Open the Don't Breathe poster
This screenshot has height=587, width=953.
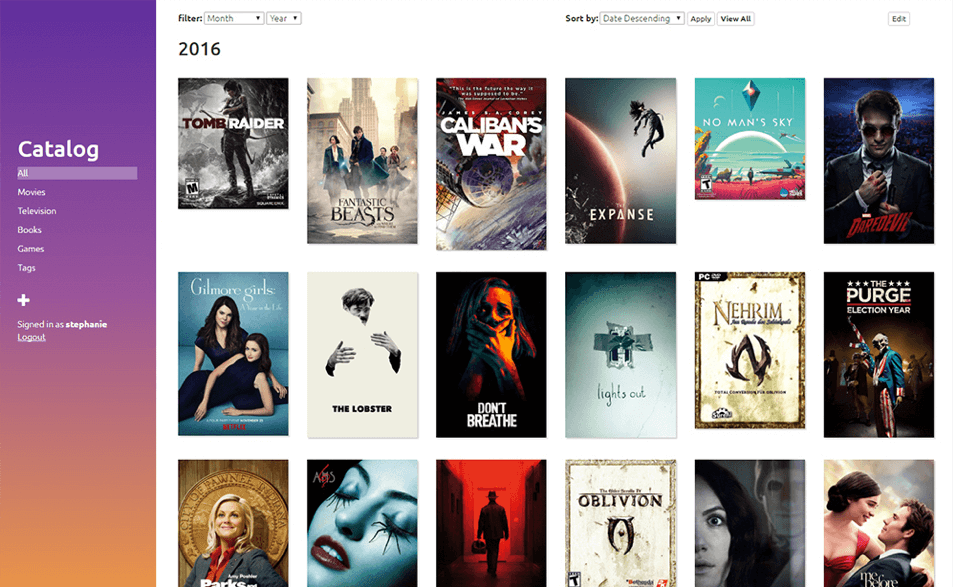[x=491, y=355]
